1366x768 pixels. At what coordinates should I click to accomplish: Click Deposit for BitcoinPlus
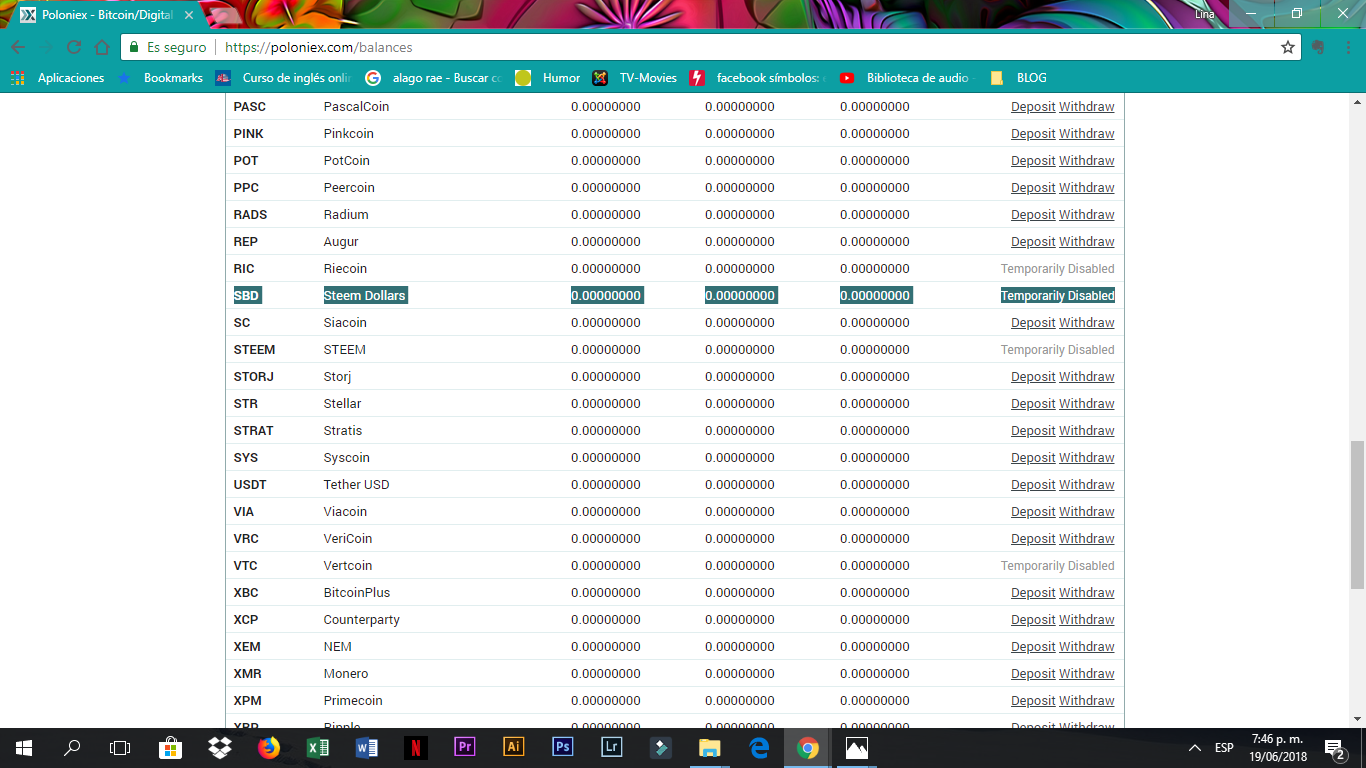[1033, 593]
